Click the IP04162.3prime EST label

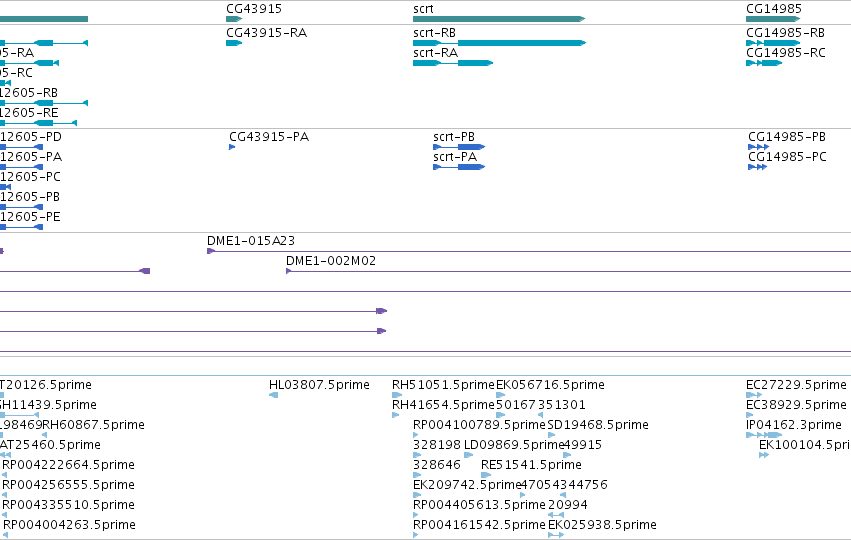(794, 425)
